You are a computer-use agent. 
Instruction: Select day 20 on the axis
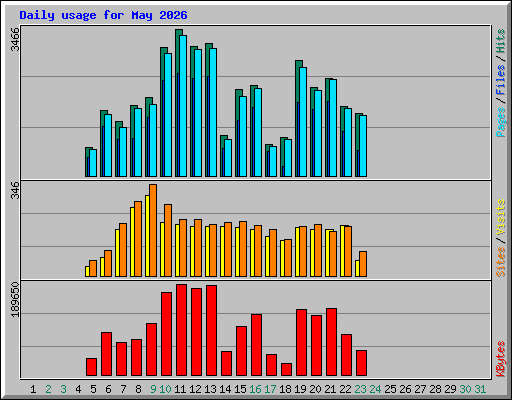tap(315, 389)
